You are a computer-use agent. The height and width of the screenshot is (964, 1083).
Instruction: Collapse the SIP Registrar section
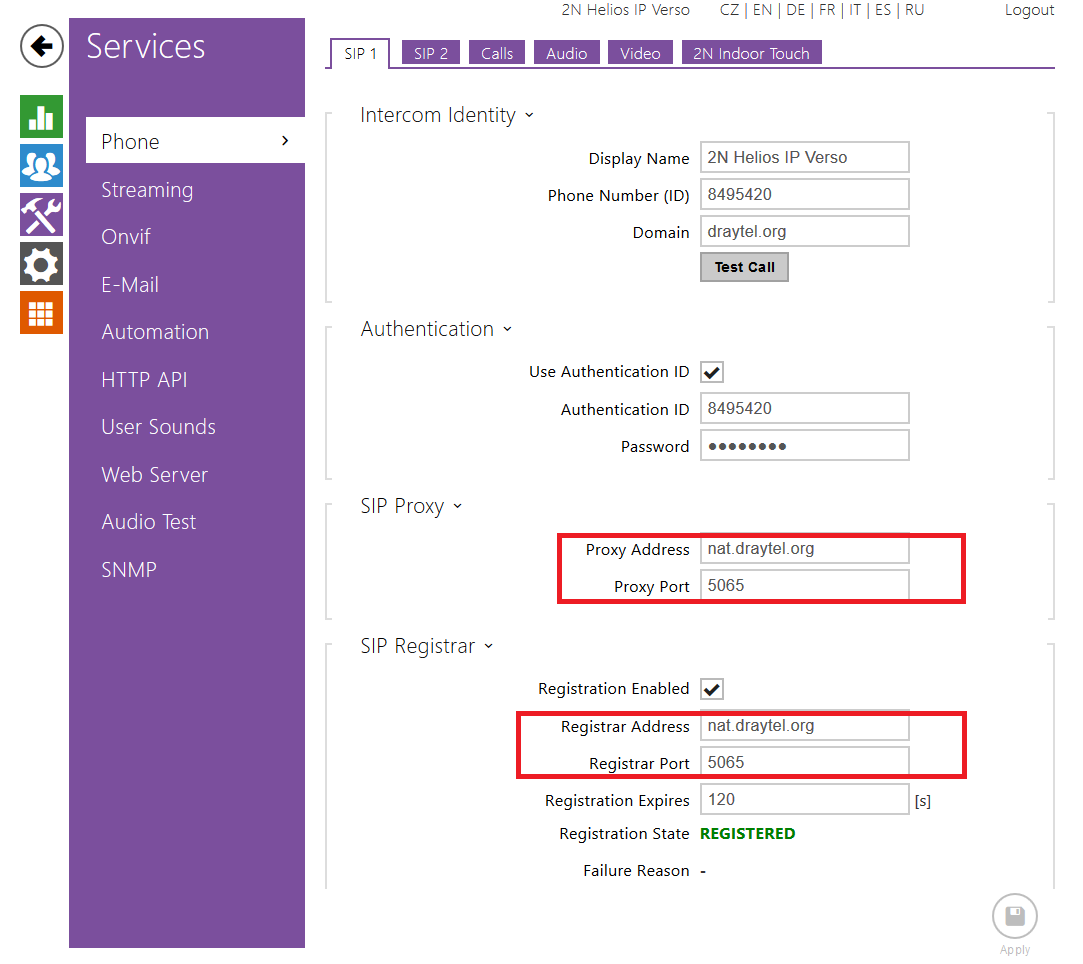pos(488,646)
